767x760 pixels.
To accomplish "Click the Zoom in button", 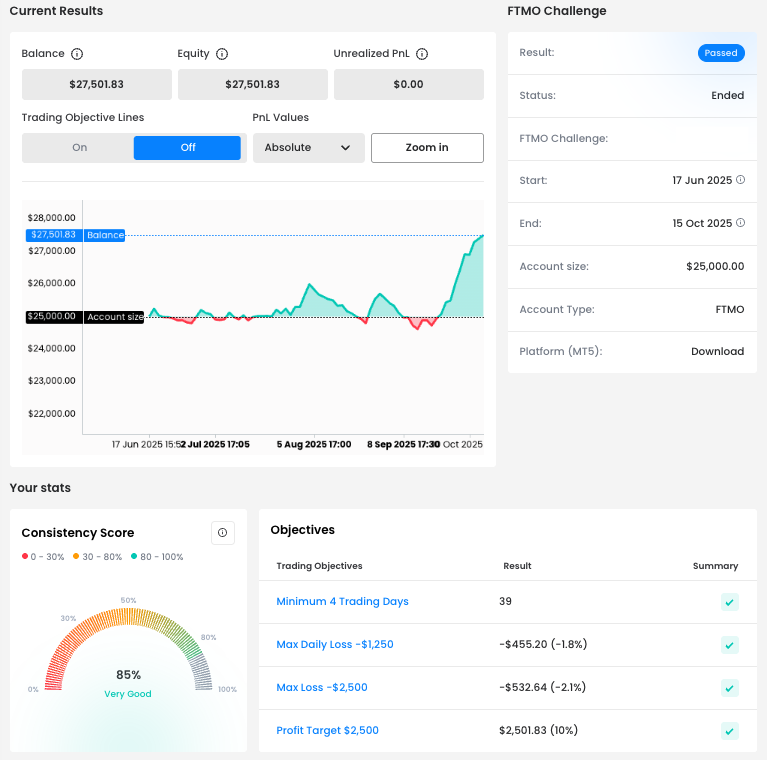I will tap(427, 148).
